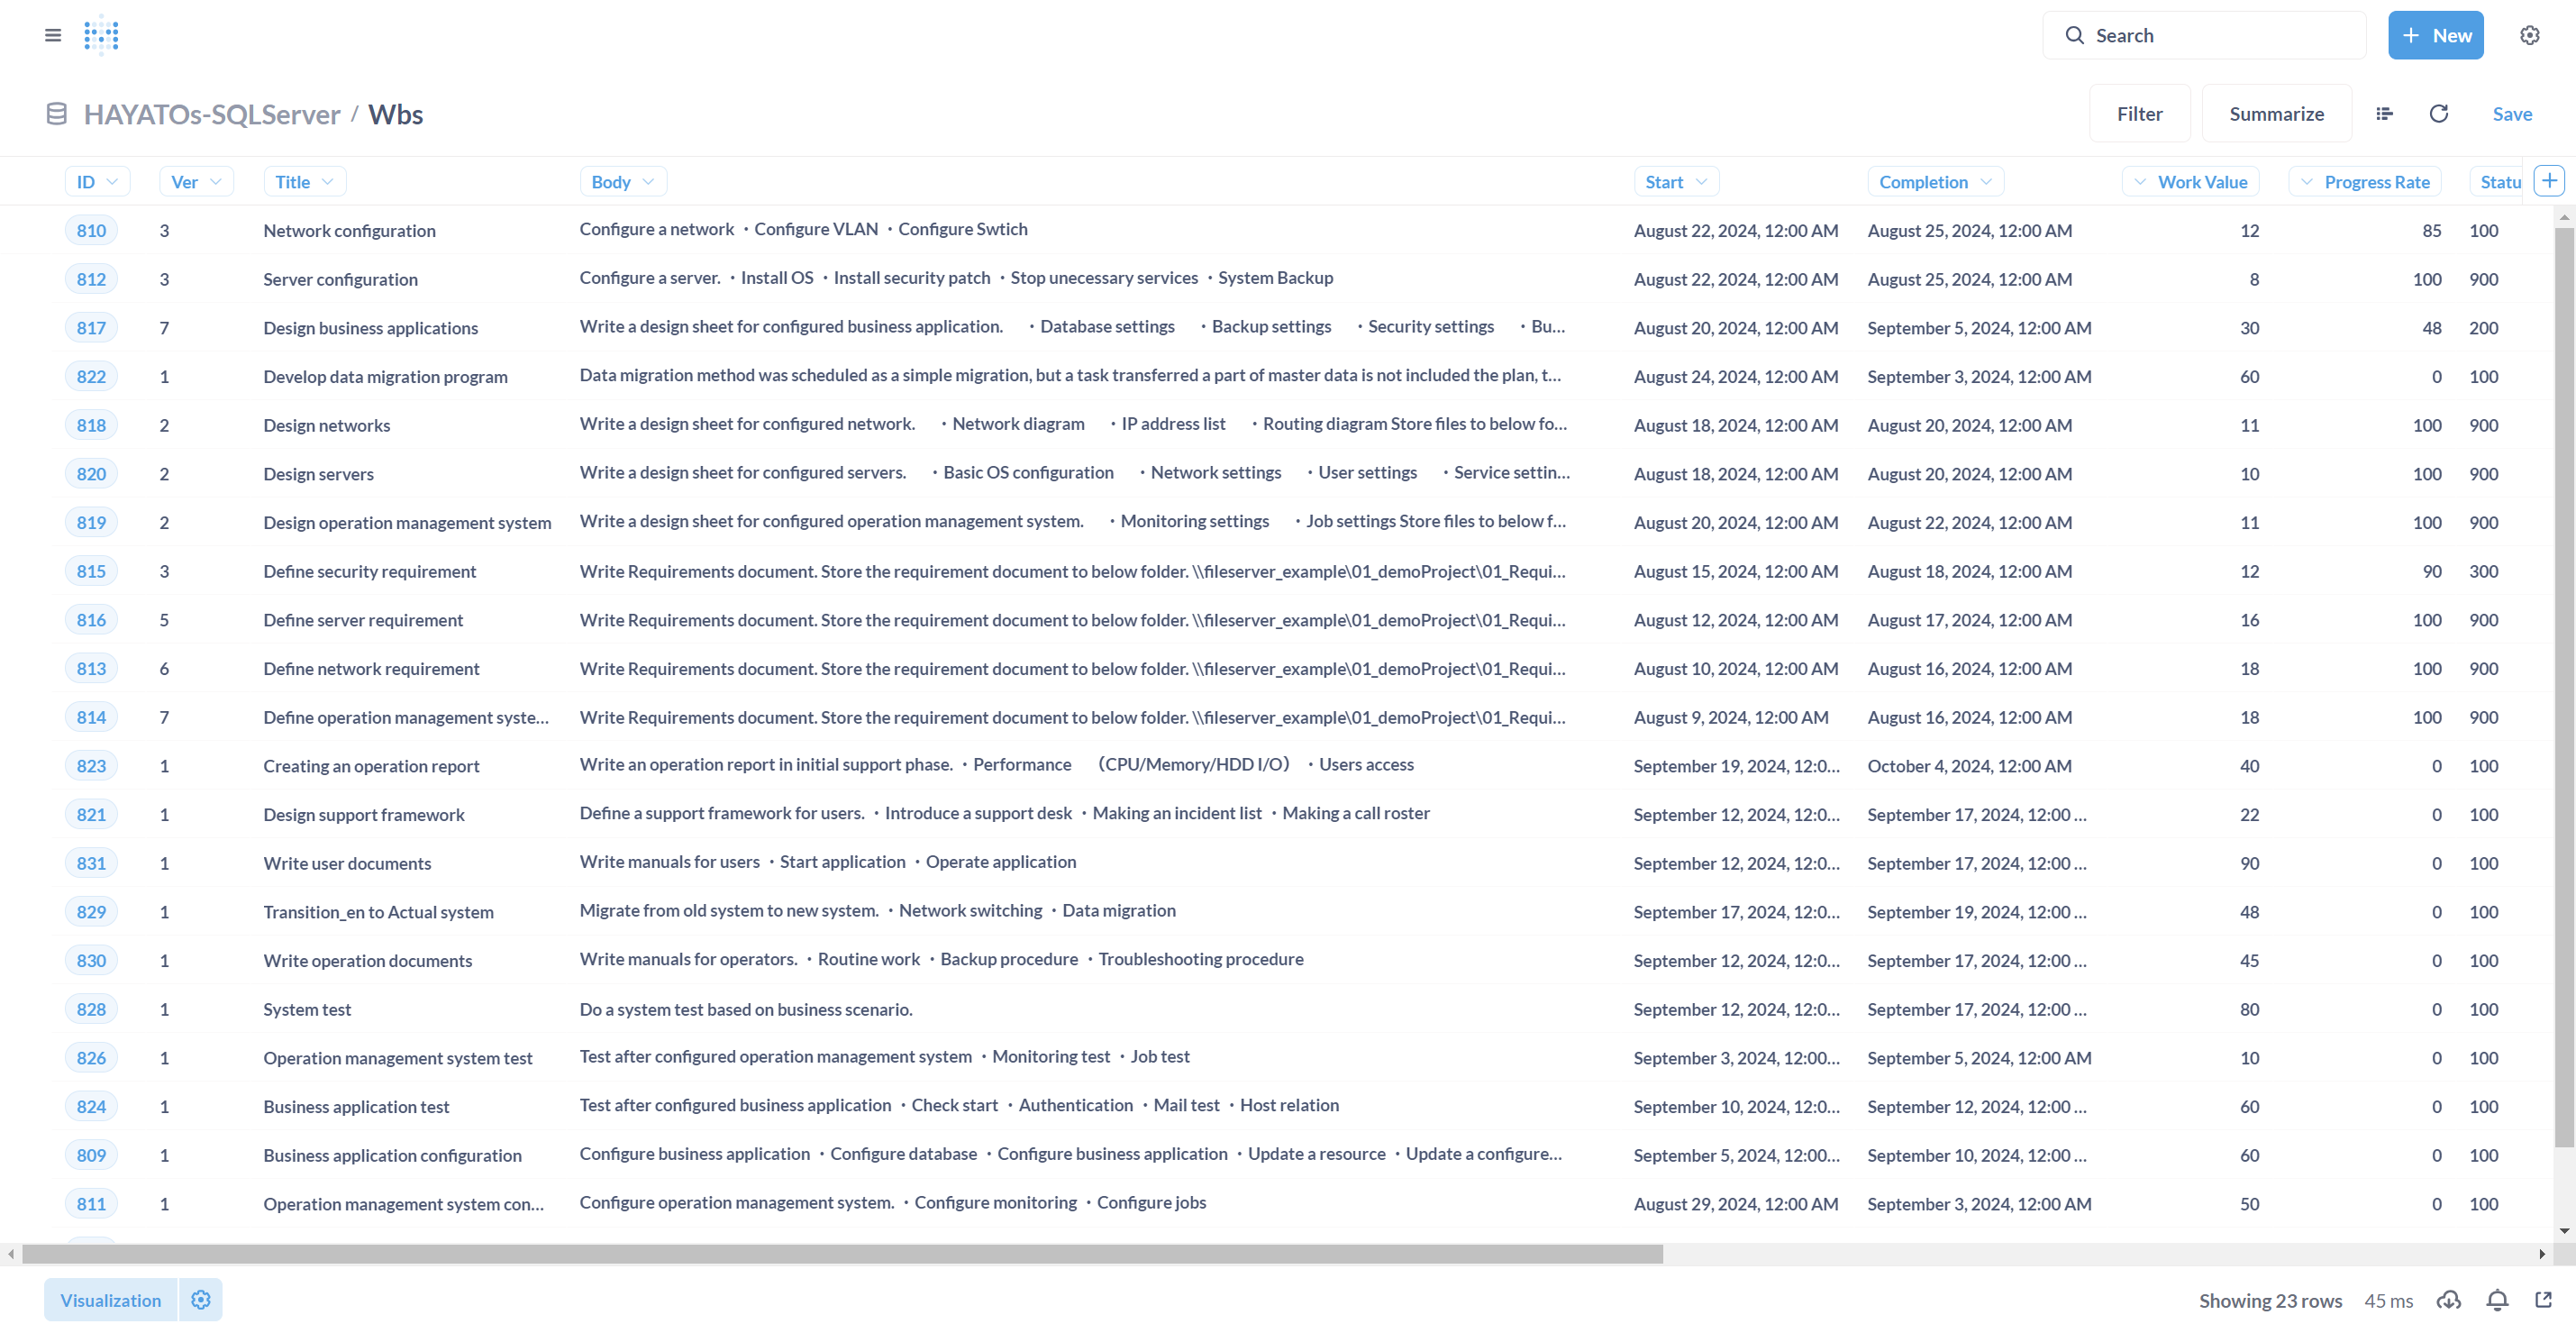Expand the ID column header menu
Image resolution: width=2576 pixels, height=1333 pixels.
(97, 182)
